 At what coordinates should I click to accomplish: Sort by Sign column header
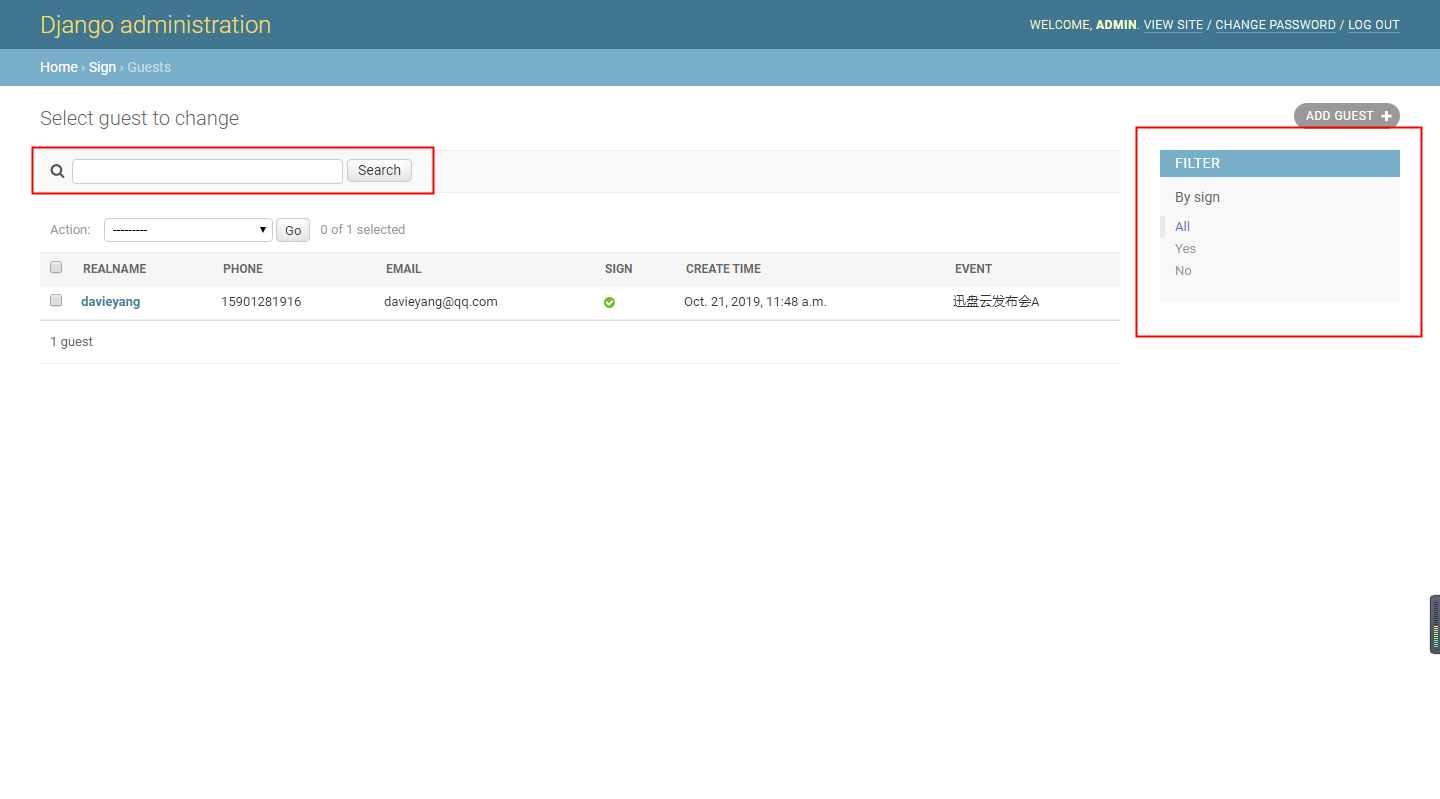[619, 269]
